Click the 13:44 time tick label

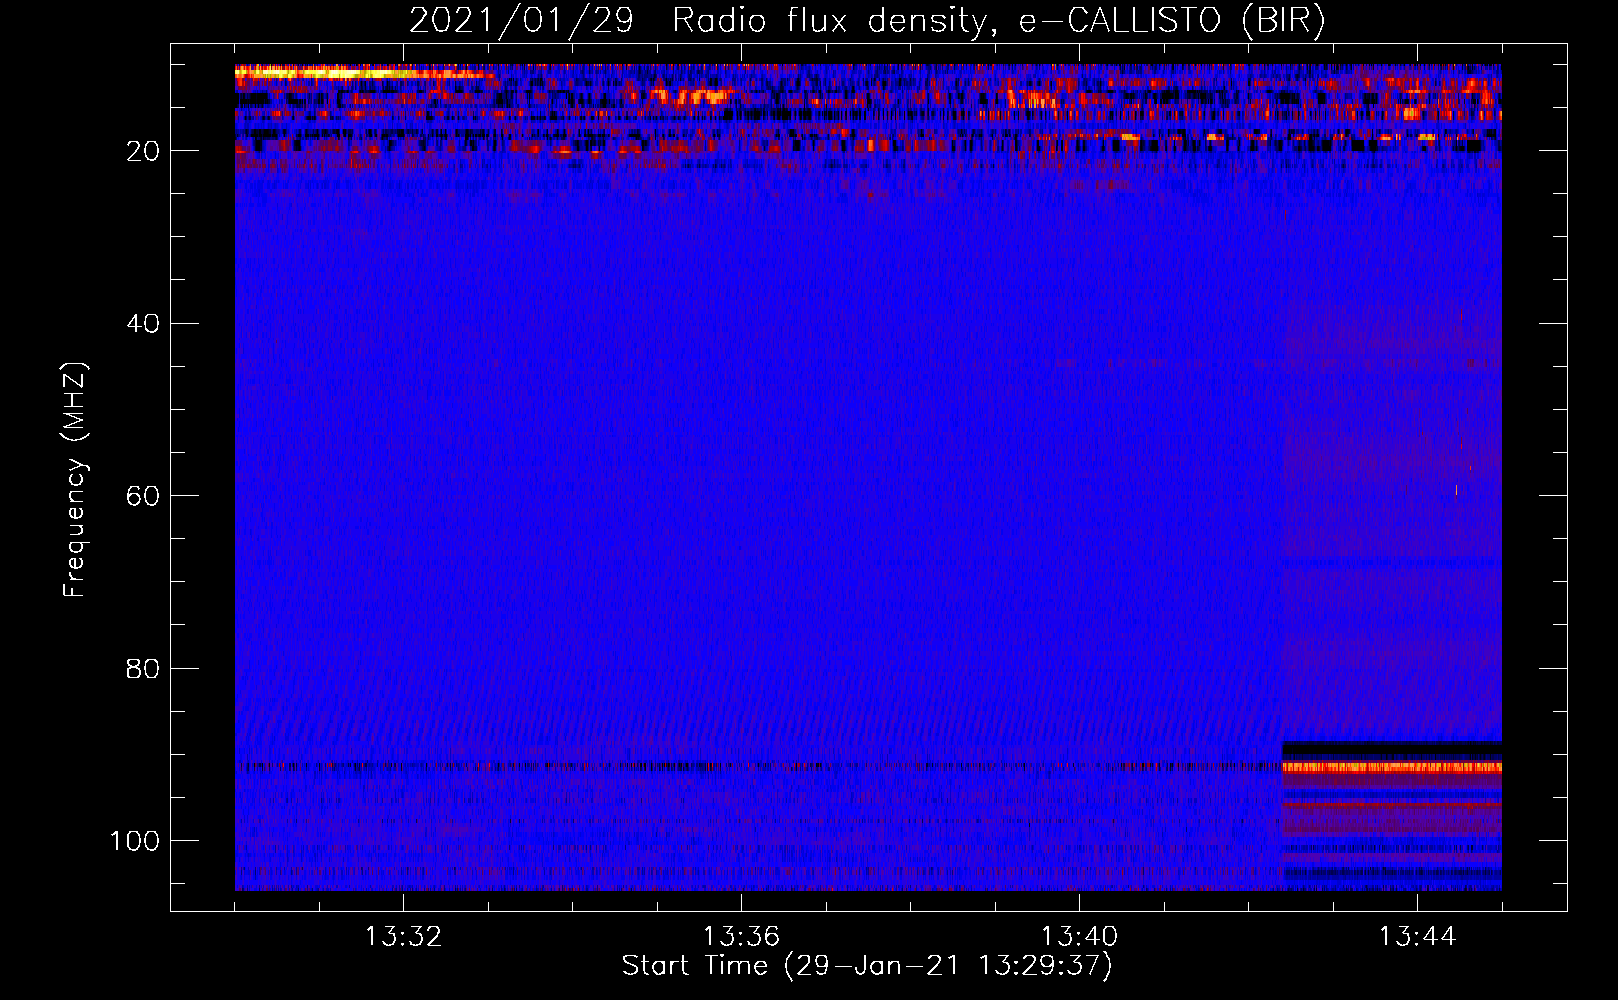1417,937
